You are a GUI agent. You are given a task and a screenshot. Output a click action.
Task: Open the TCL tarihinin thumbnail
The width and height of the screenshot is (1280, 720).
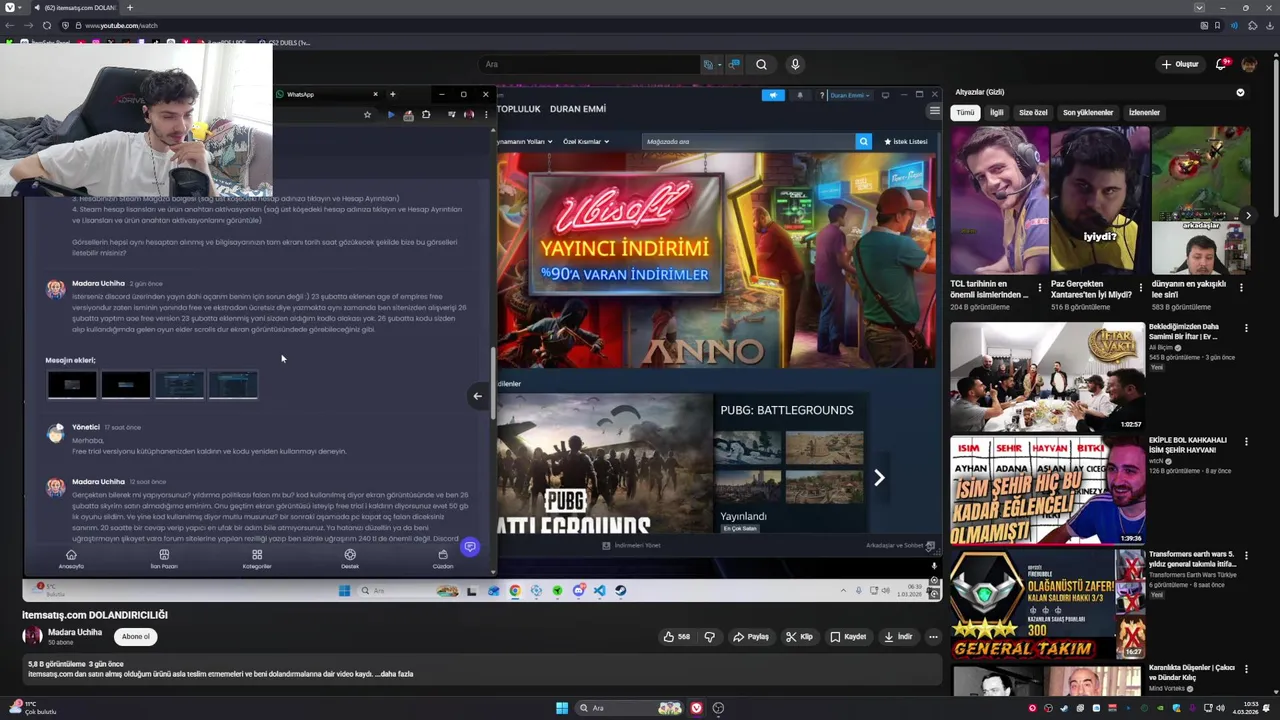pyautogui.click(x=999, y=200)
